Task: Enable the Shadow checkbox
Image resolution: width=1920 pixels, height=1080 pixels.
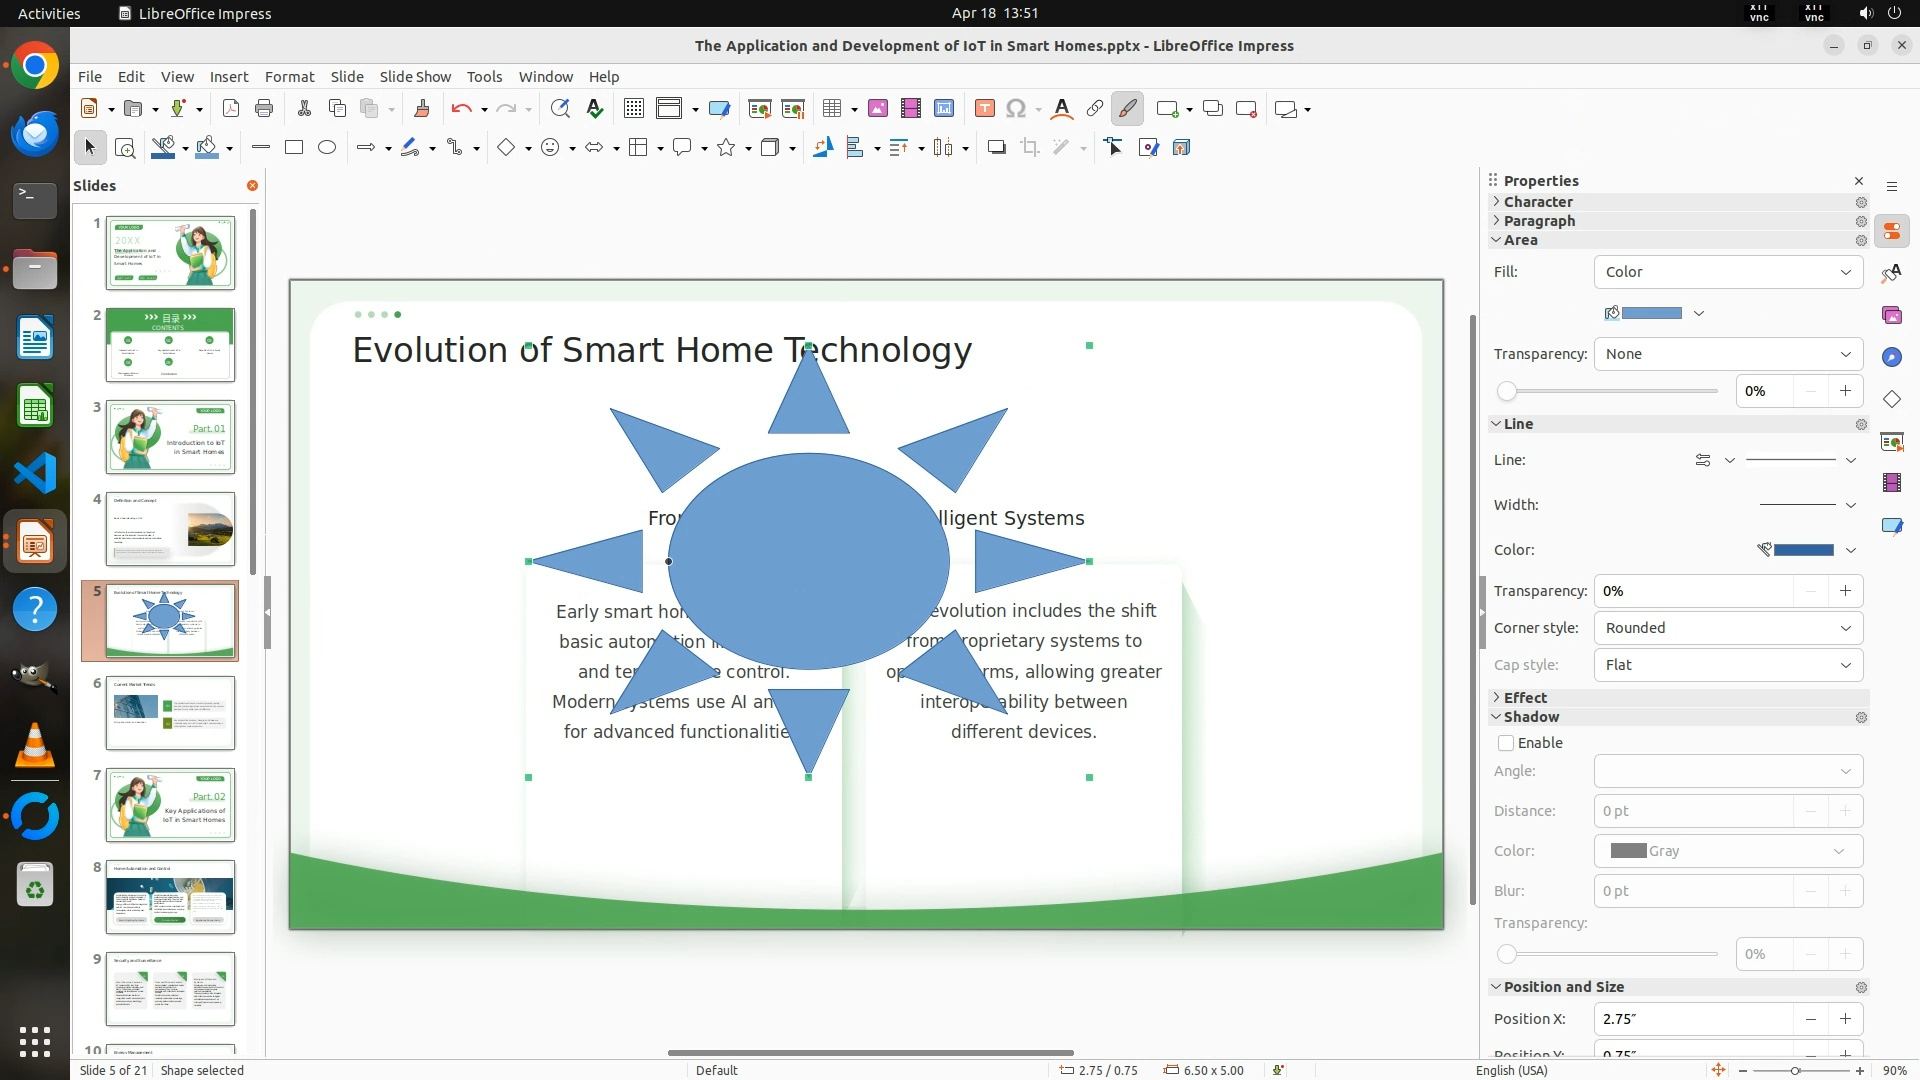Action: point(1506,743)
